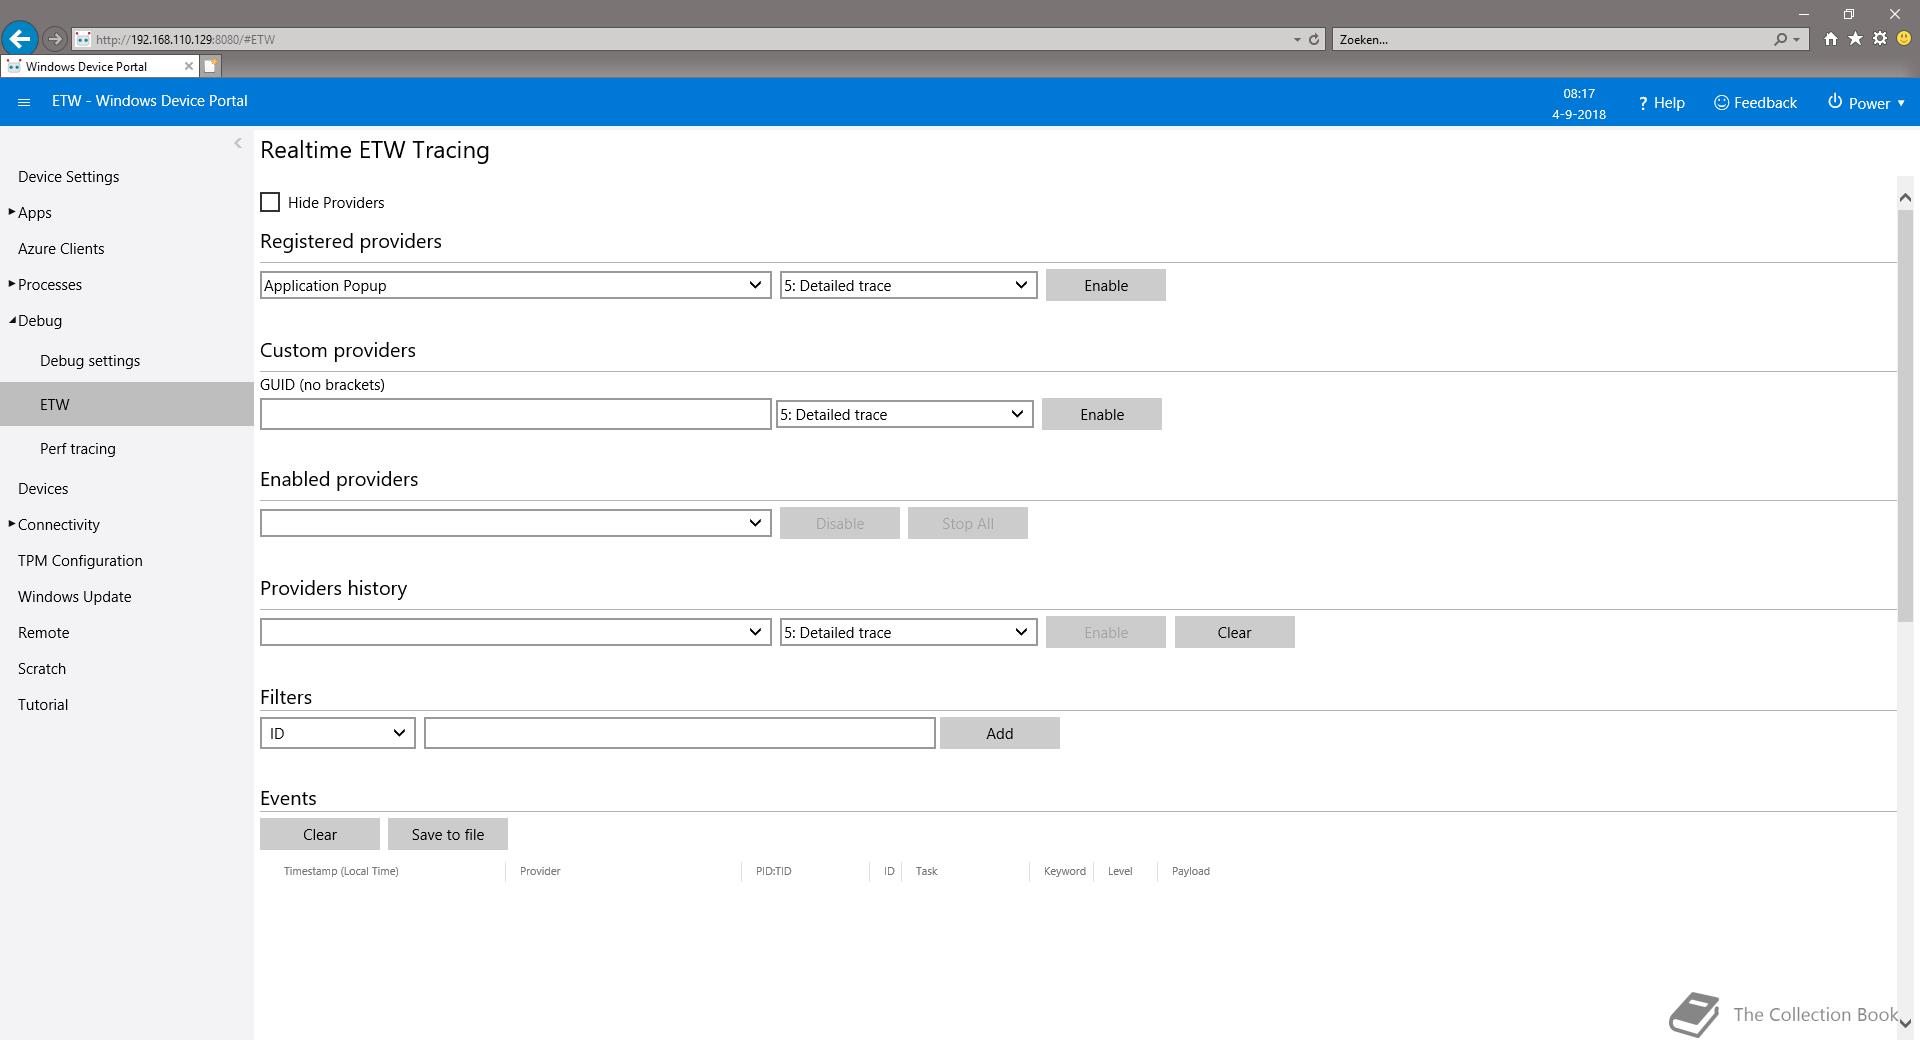The height and width of the screenshot is (1040, 1920).
Task: Click the Stop All button
Action: click(x=967, y=523)
